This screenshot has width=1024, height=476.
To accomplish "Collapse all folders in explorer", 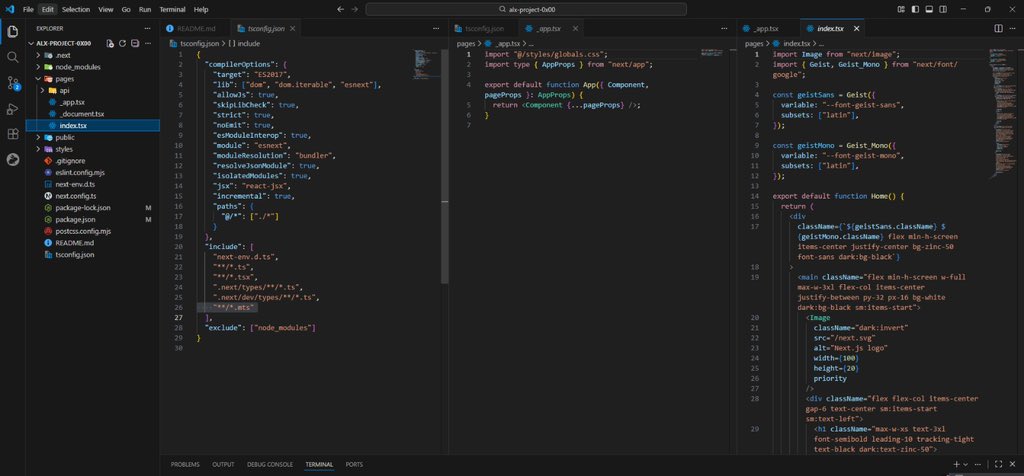I will pyautogui.click(x=135, y=43).
